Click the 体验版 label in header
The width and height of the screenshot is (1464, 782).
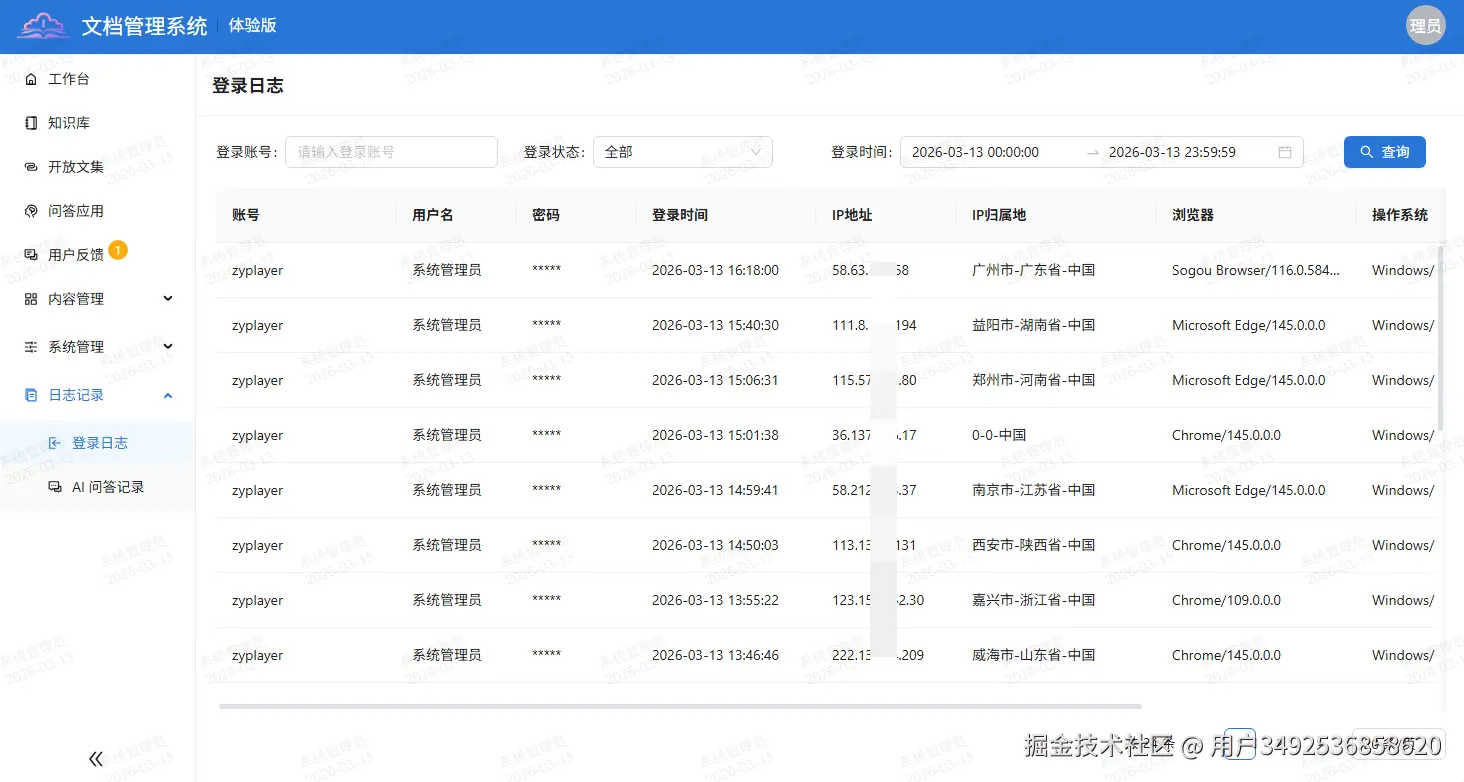coord(253,26)
